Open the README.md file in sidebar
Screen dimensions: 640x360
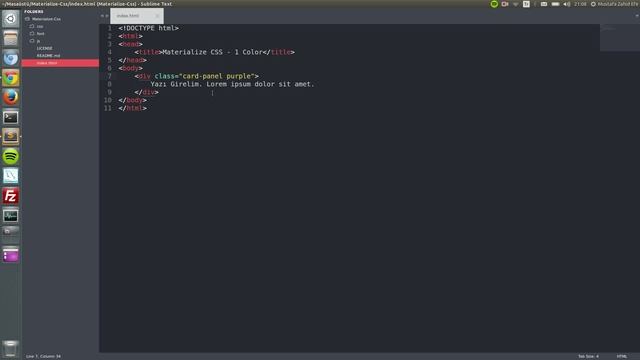tap(48, 56)
